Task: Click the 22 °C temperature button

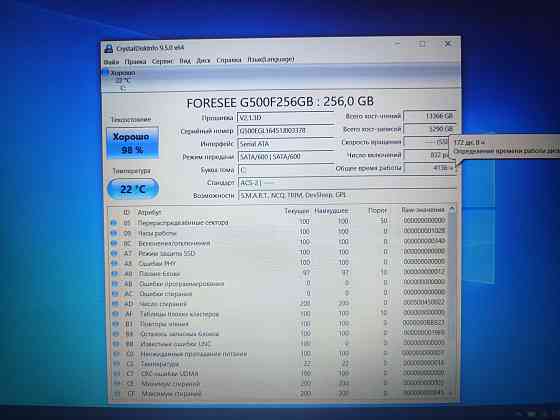Action: [x=133, y=189]
